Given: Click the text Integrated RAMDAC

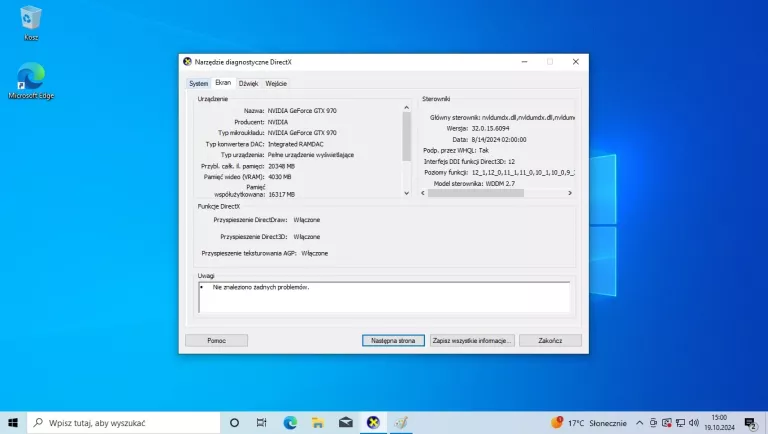Looking at the screenshot, I should [x=296, y=144].
